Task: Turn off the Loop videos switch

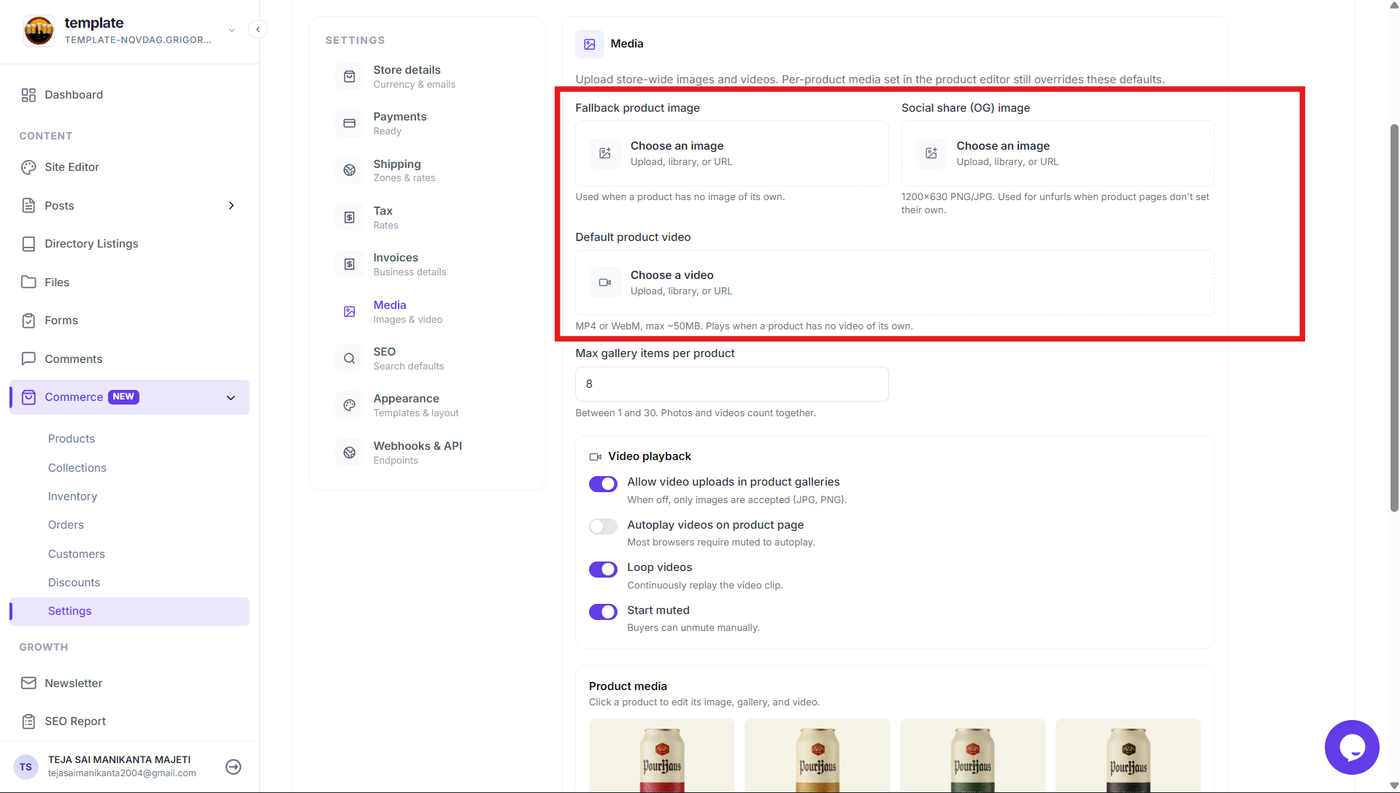Action: coord(603,569)
